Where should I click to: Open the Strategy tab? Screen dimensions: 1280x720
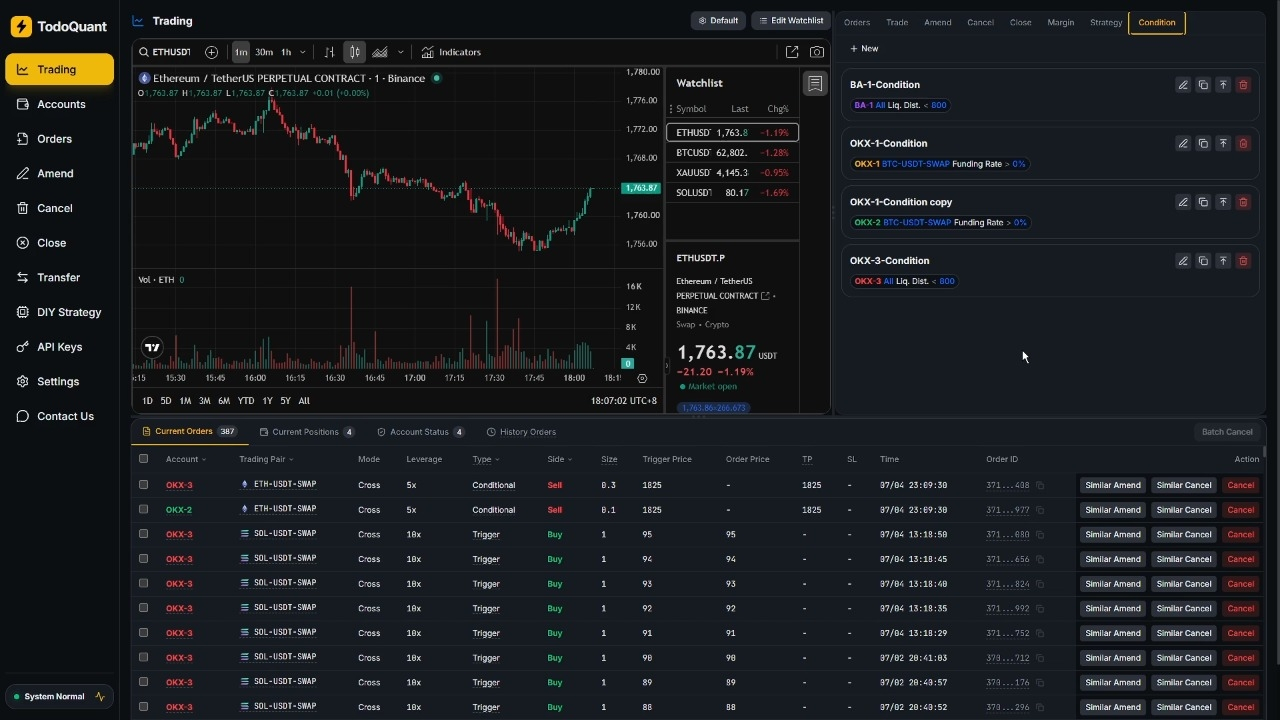[1106, 22]
